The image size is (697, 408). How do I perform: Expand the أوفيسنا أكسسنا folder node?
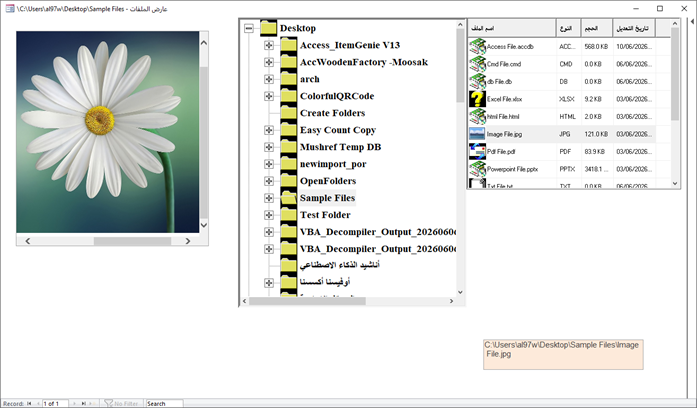[268, 283]
